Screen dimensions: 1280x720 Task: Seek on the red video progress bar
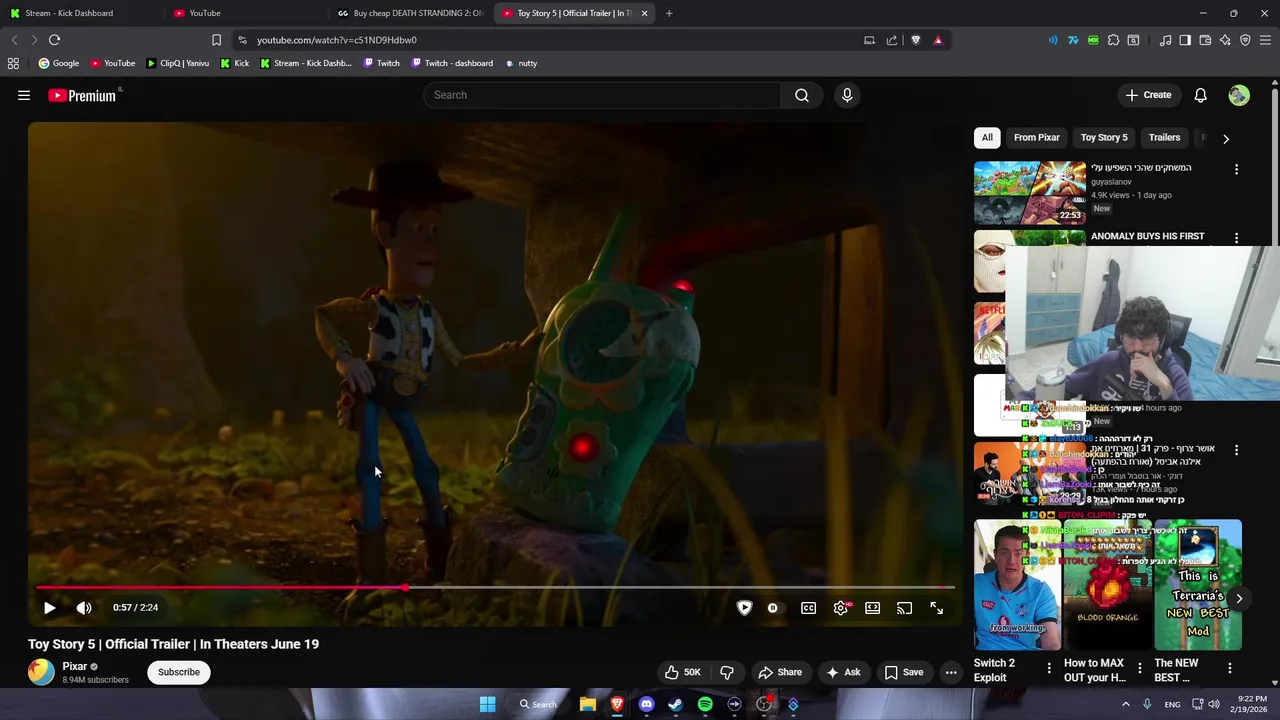495,588
